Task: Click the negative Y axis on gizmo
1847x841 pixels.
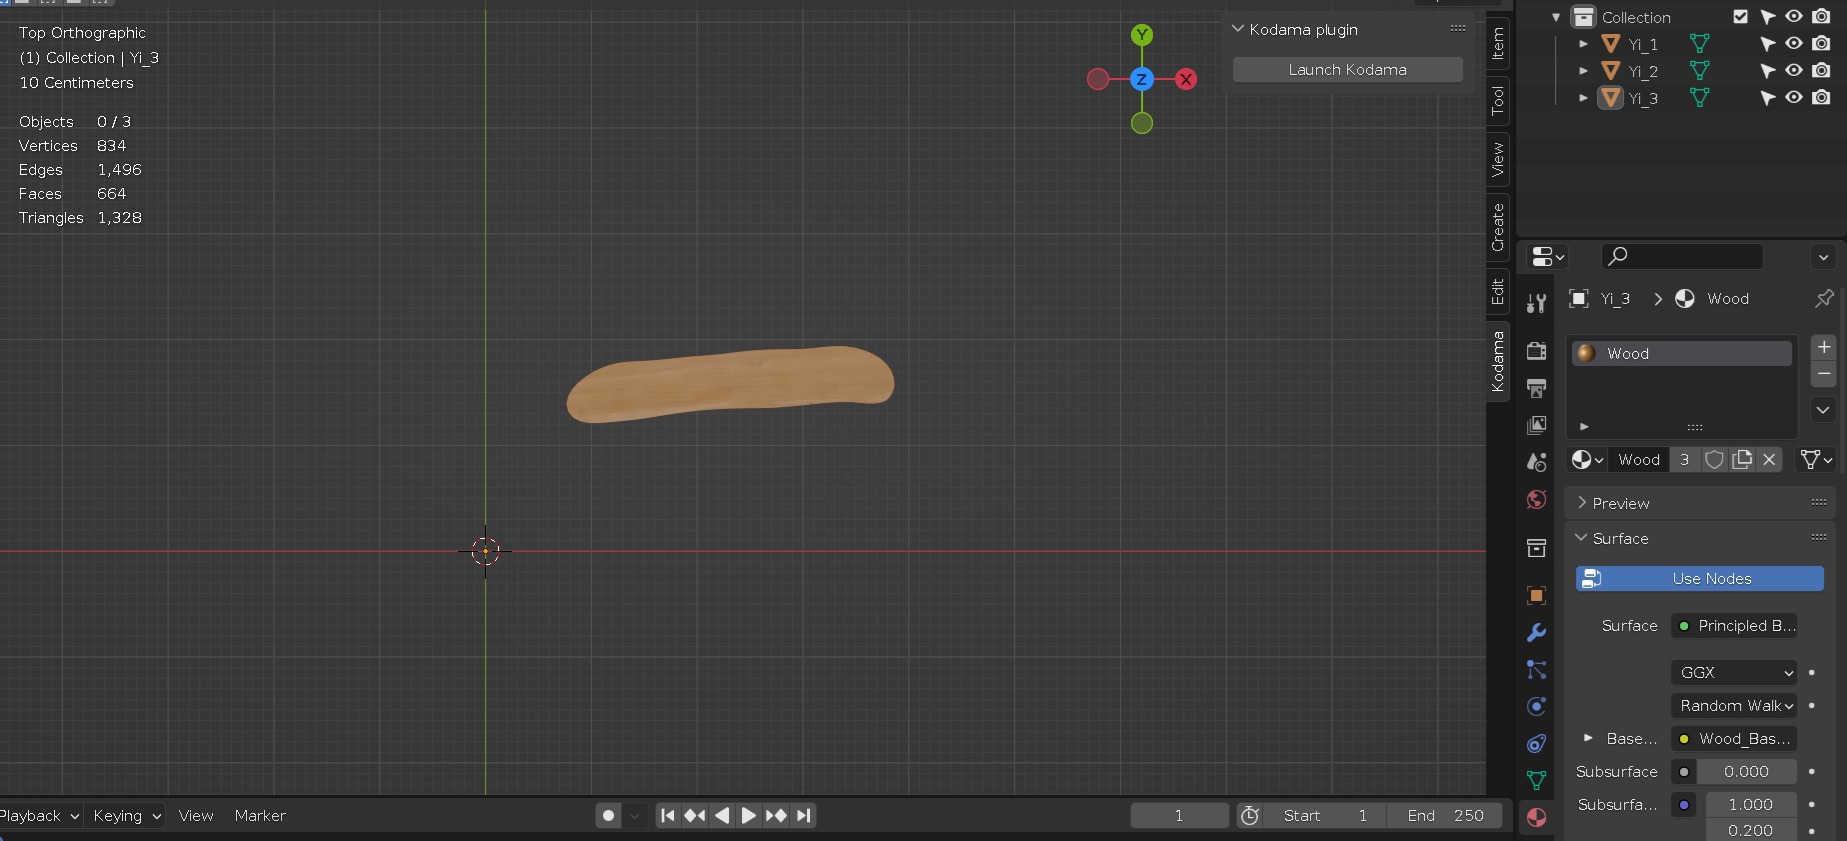Action: pos(1142,123)
